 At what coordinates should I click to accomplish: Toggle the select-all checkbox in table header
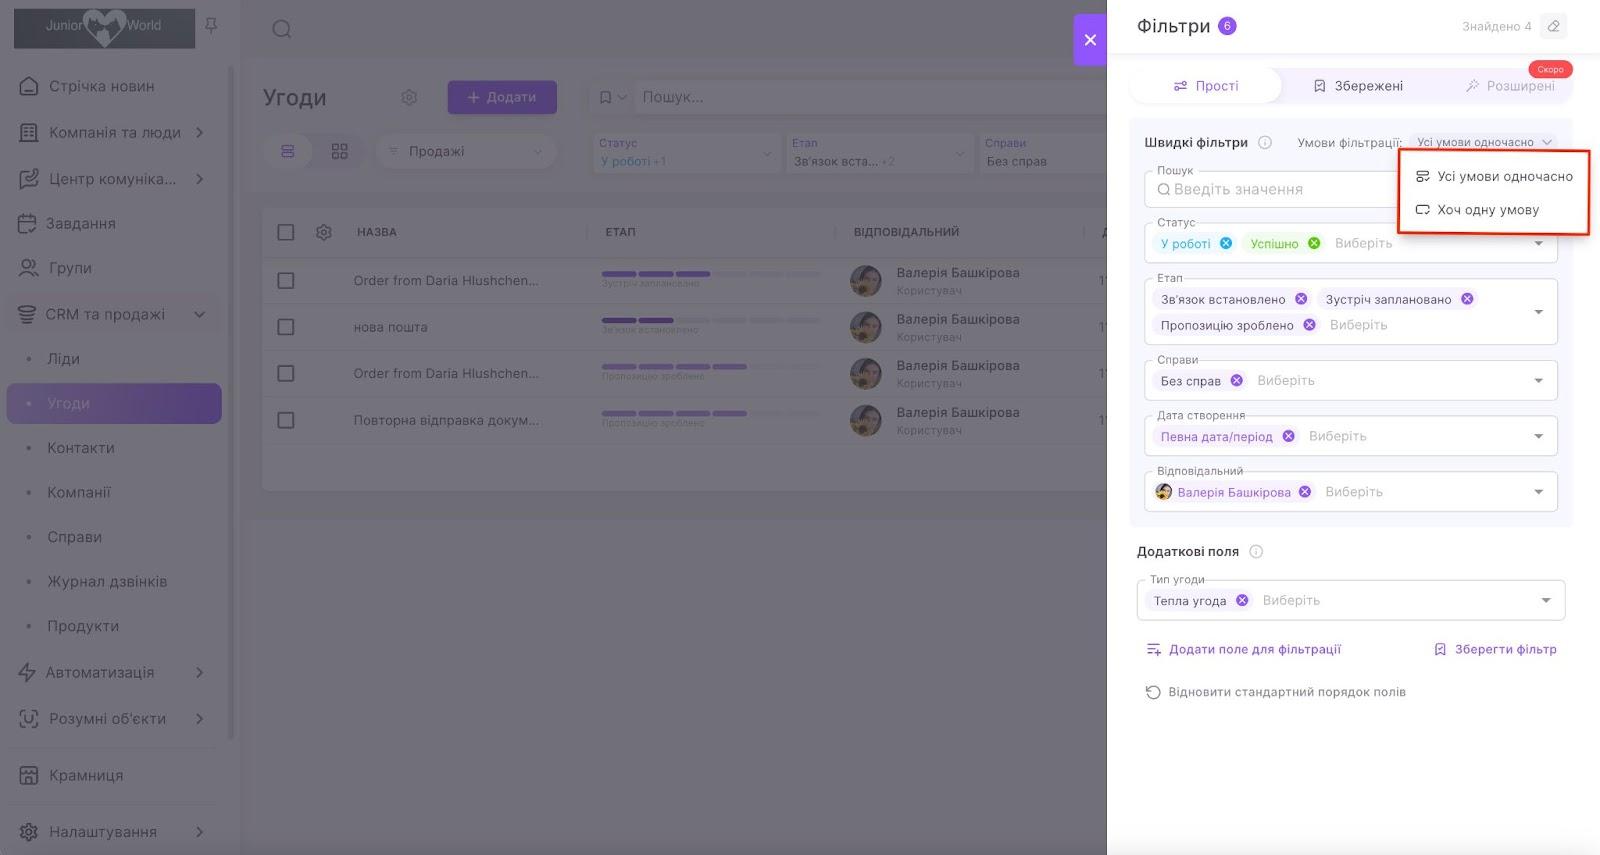(x=286, y=232)
